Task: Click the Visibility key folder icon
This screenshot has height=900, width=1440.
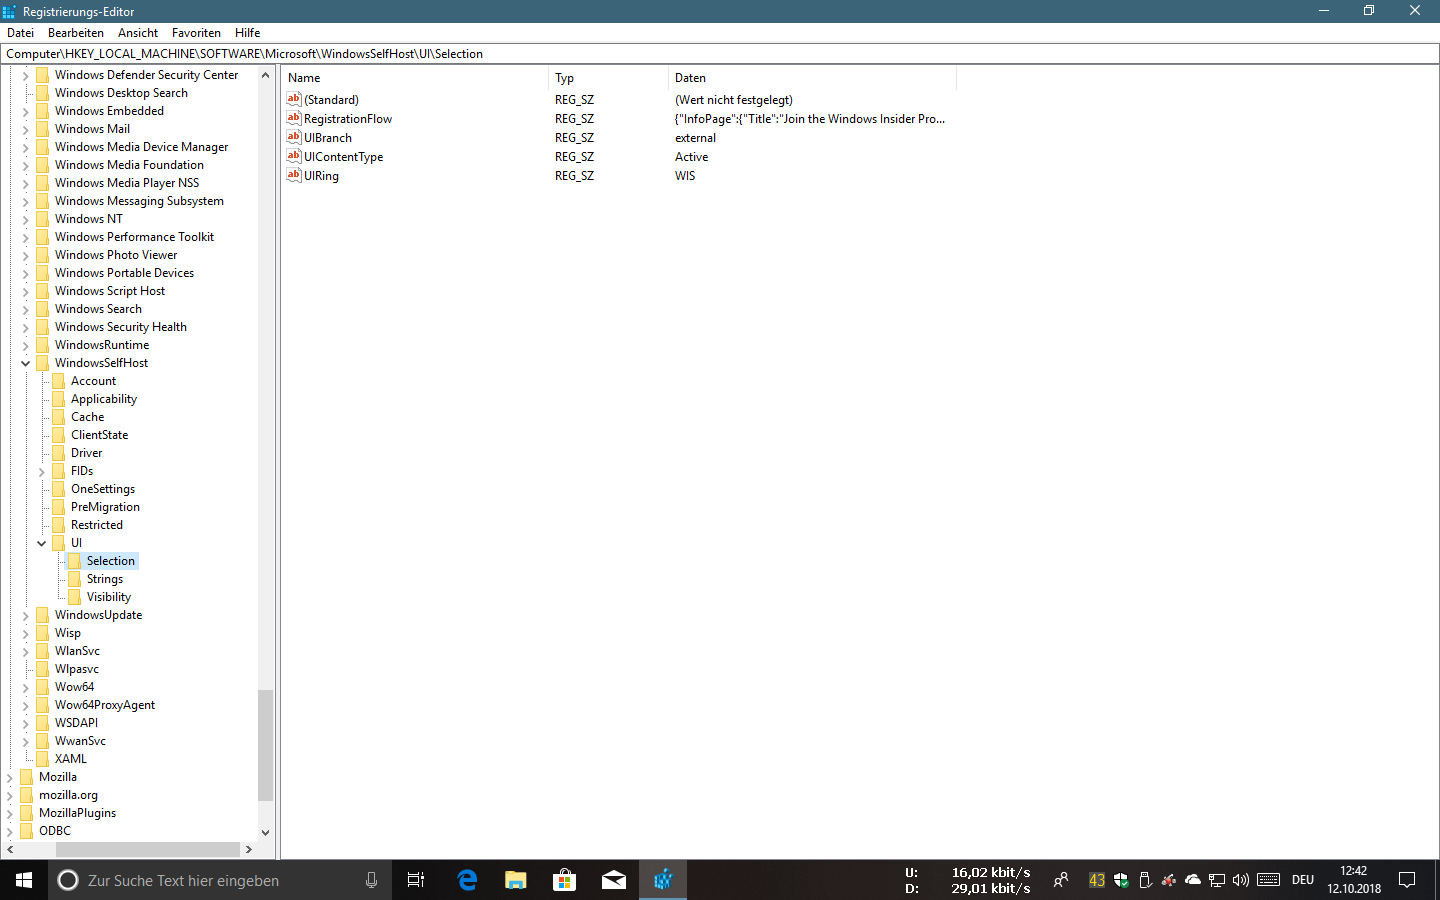Action: [74, 597]
